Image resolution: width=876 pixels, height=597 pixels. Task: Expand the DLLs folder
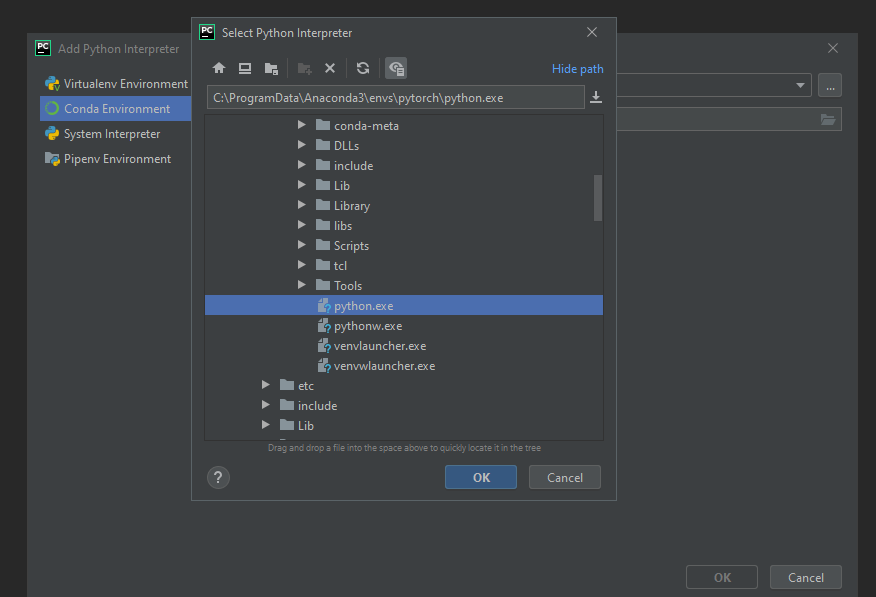[302, 145]
